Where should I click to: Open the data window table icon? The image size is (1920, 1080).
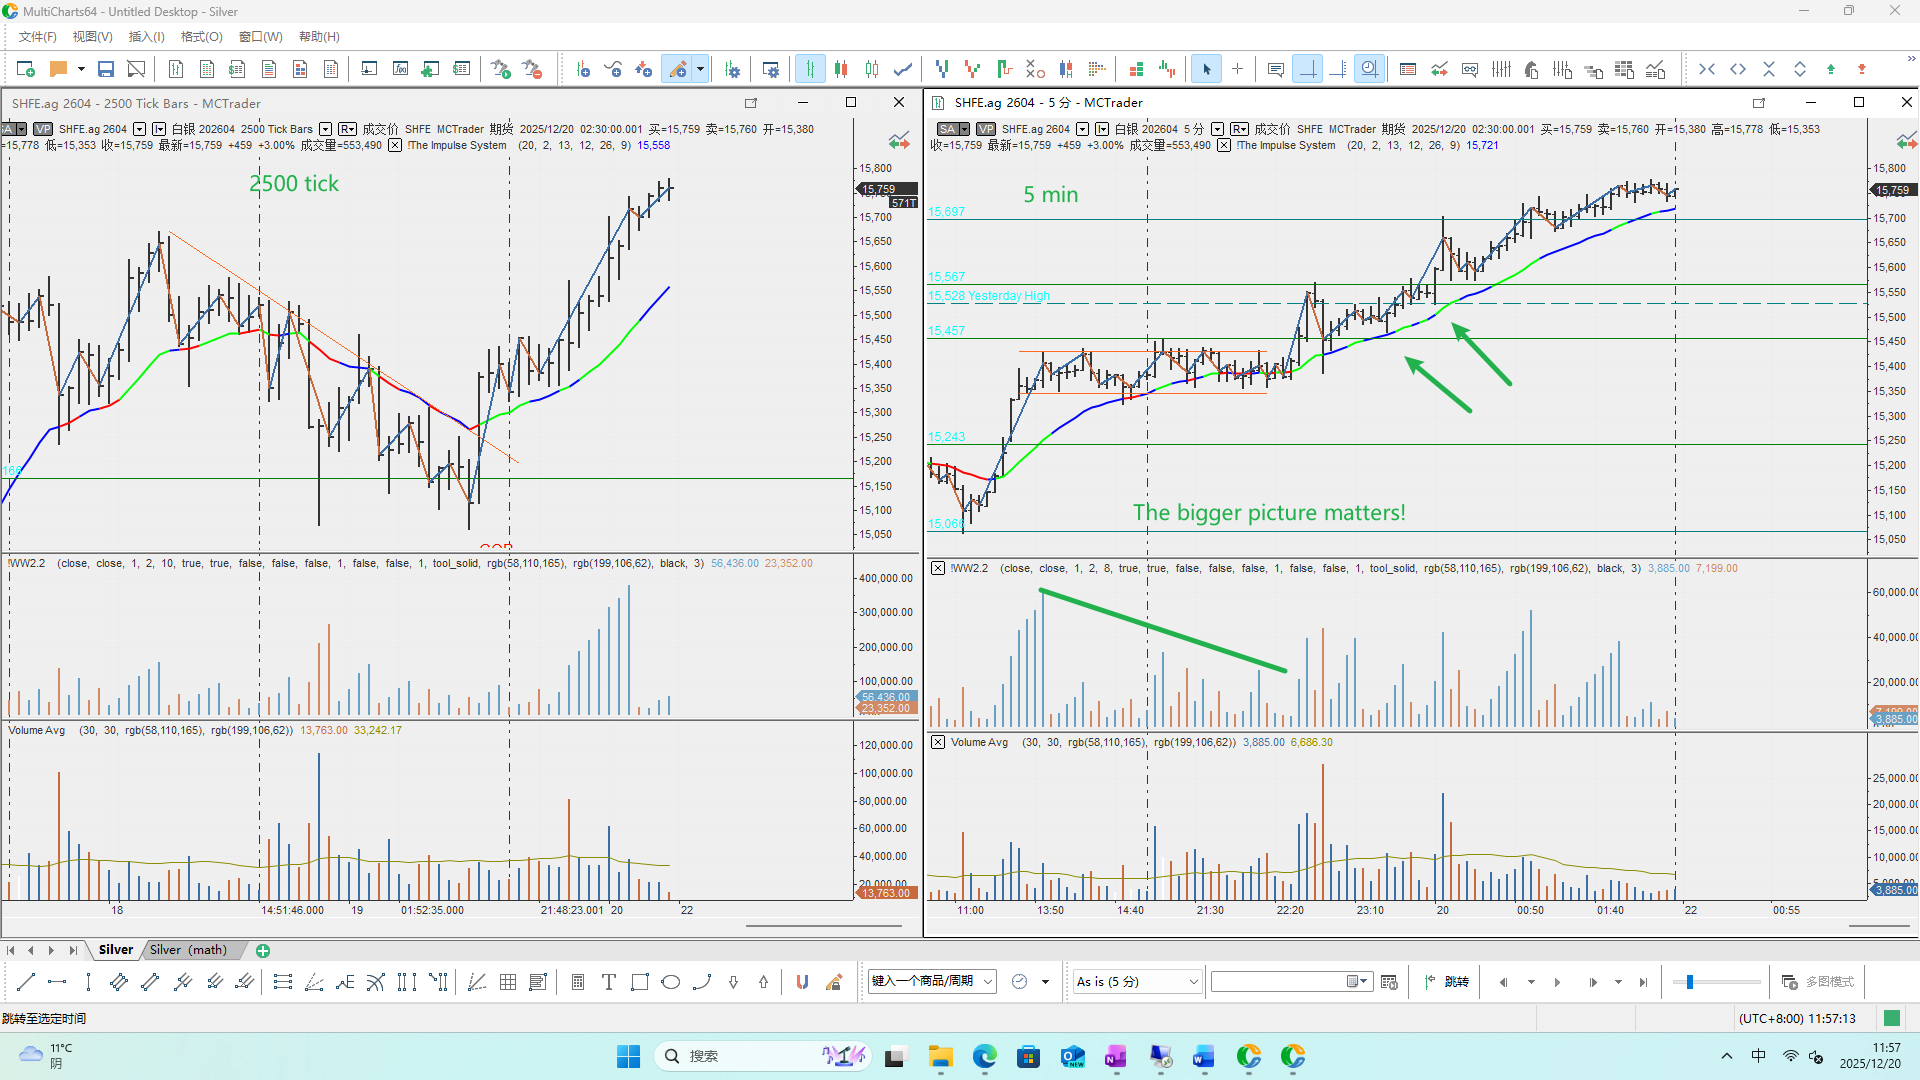point(1408,69)
